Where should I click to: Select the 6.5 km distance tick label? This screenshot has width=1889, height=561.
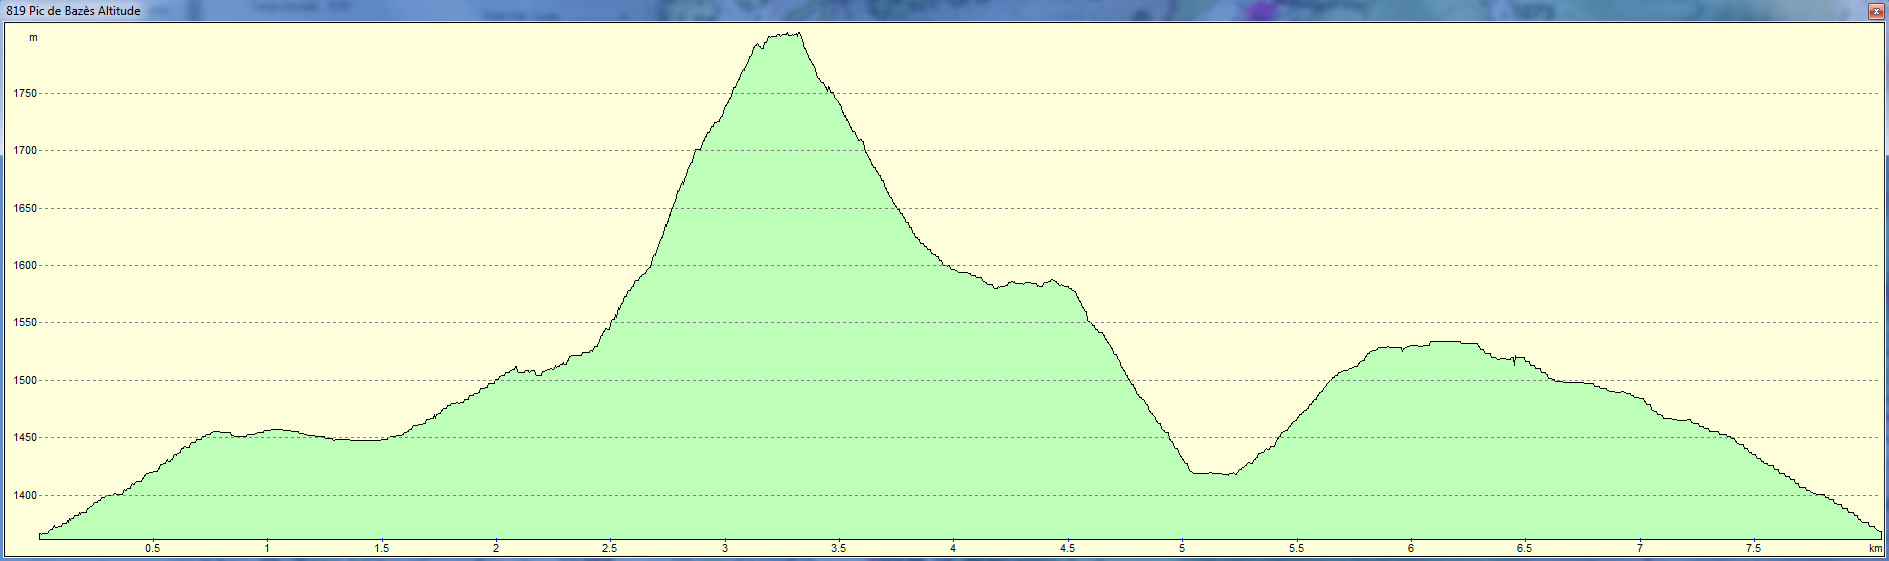[1524, 548]
